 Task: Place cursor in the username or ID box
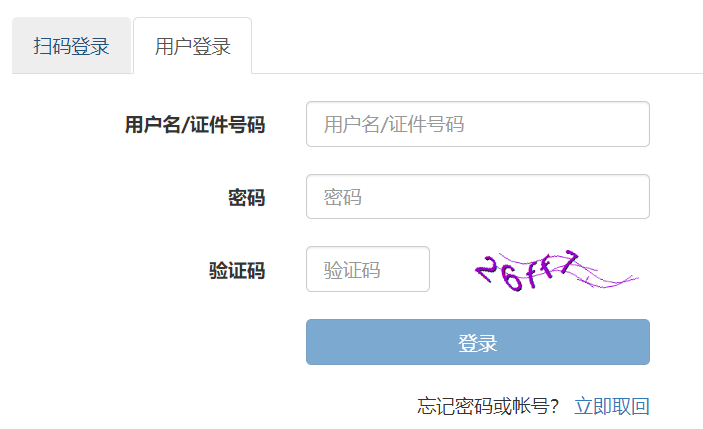pos(477,124)
